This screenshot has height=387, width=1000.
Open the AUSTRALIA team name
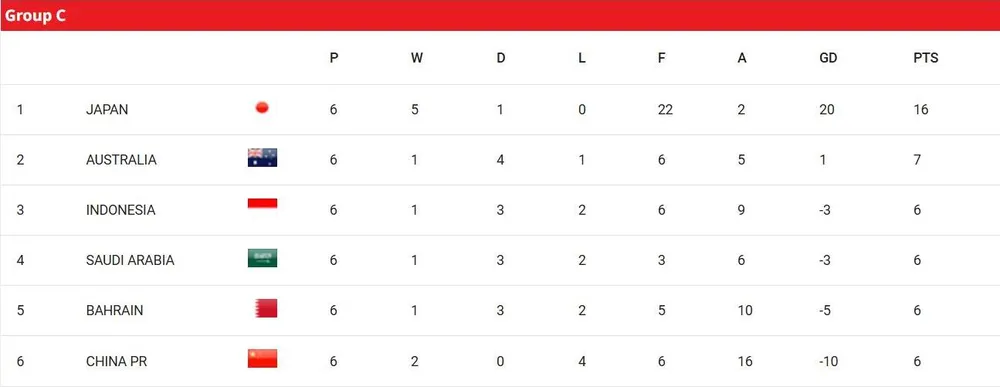point(121,159)
